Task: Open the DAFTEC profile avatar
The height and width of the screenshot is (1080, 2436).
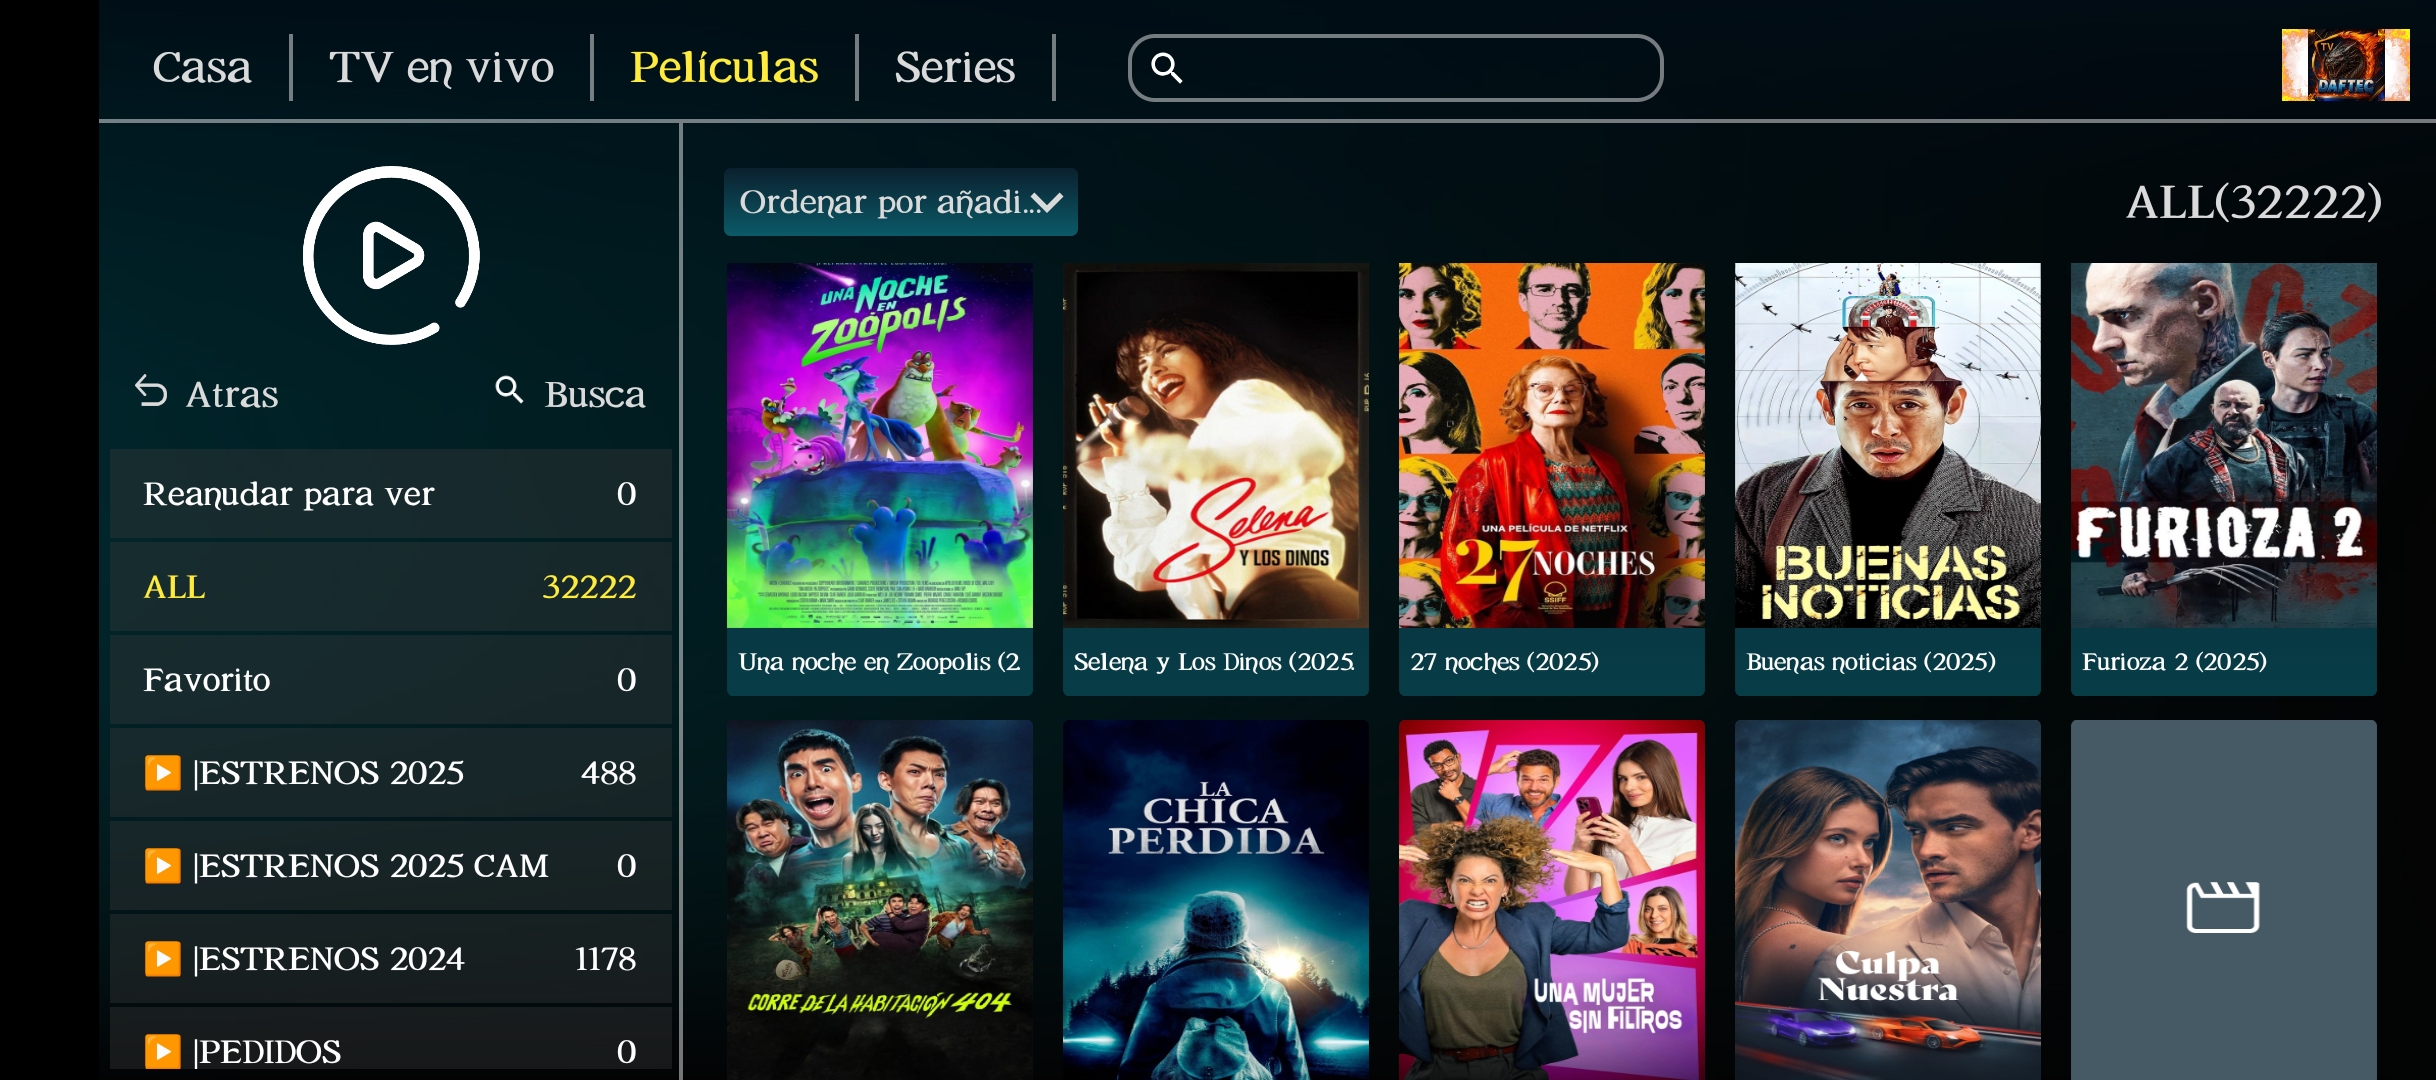Action: click(2345, 65)
